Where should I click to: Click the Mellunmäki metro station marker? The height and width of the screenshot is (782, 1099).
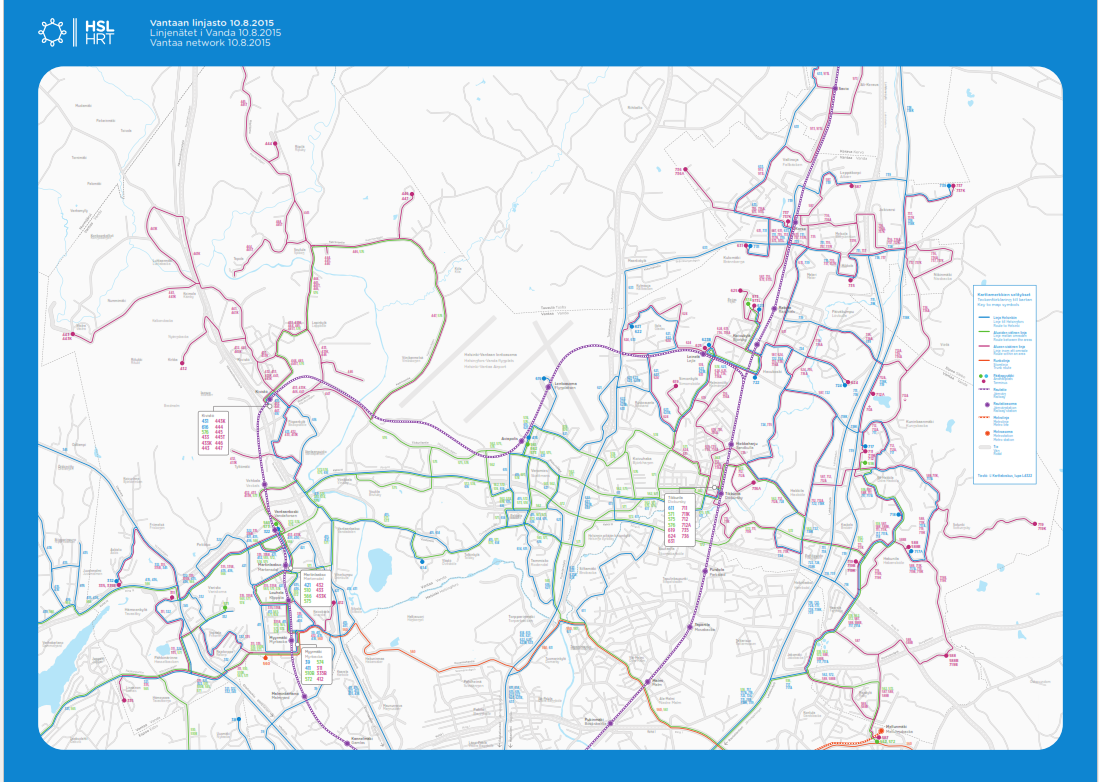tap(880, 730)
